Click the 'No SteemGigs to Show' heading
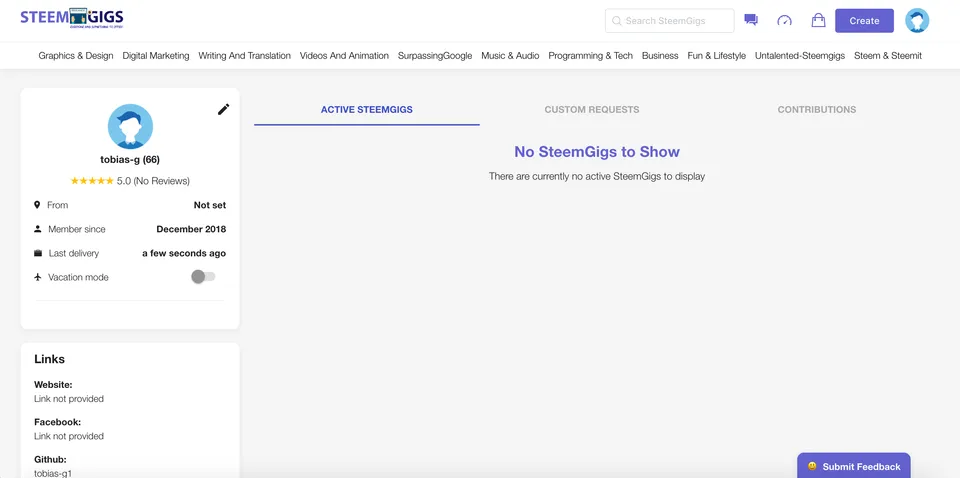Image resolution: width=960 pixels, height=478 pixels. 597,152
